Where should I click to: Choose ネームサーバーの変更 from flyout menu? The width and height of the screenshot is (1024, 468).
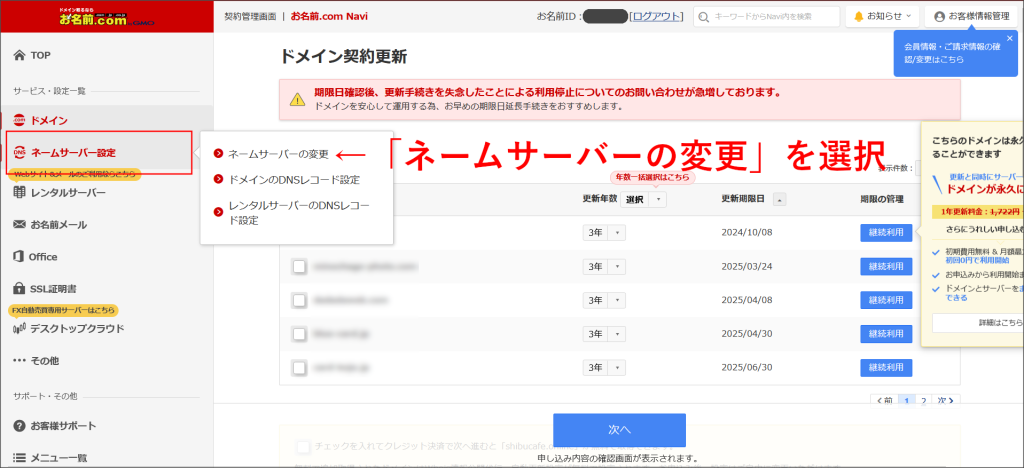278,155
